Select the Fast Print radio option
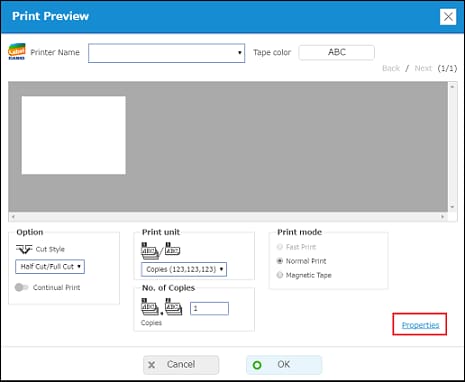 [x=280, y=247]
